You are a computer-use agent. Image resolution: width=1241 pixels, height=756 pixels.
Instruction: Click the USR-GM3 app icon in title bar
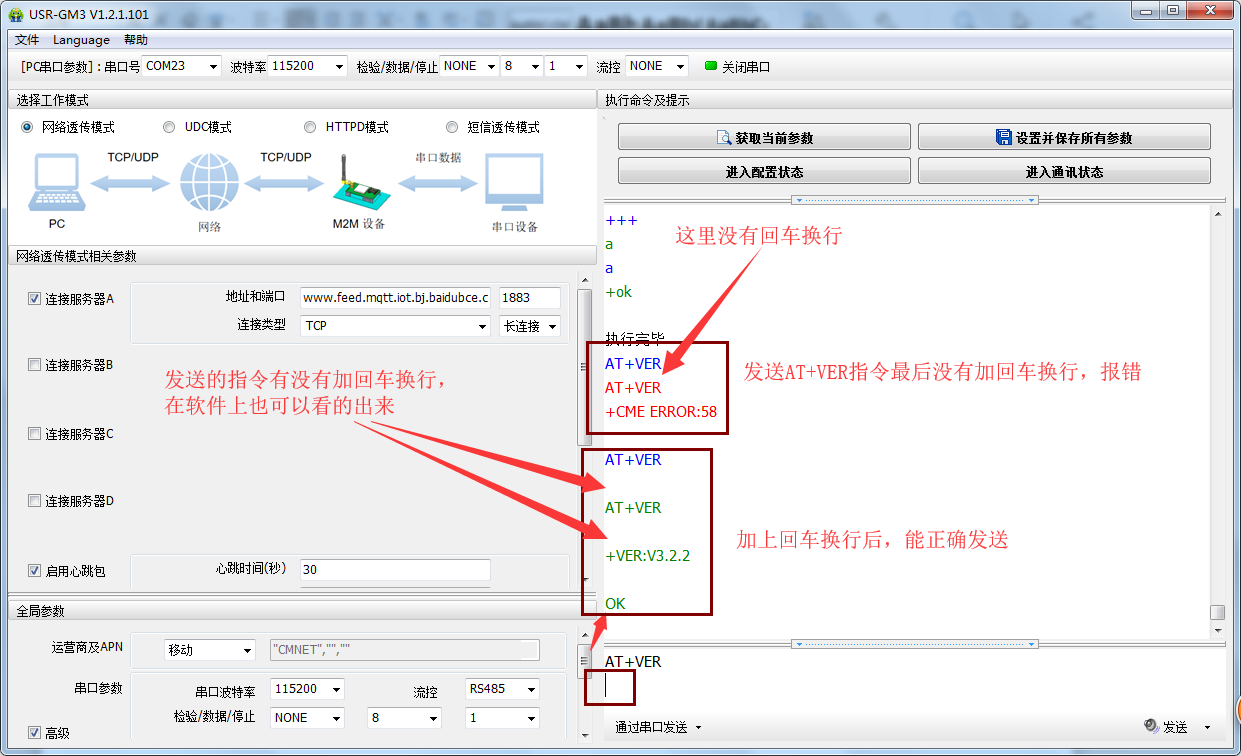click(x=16, y=14)
